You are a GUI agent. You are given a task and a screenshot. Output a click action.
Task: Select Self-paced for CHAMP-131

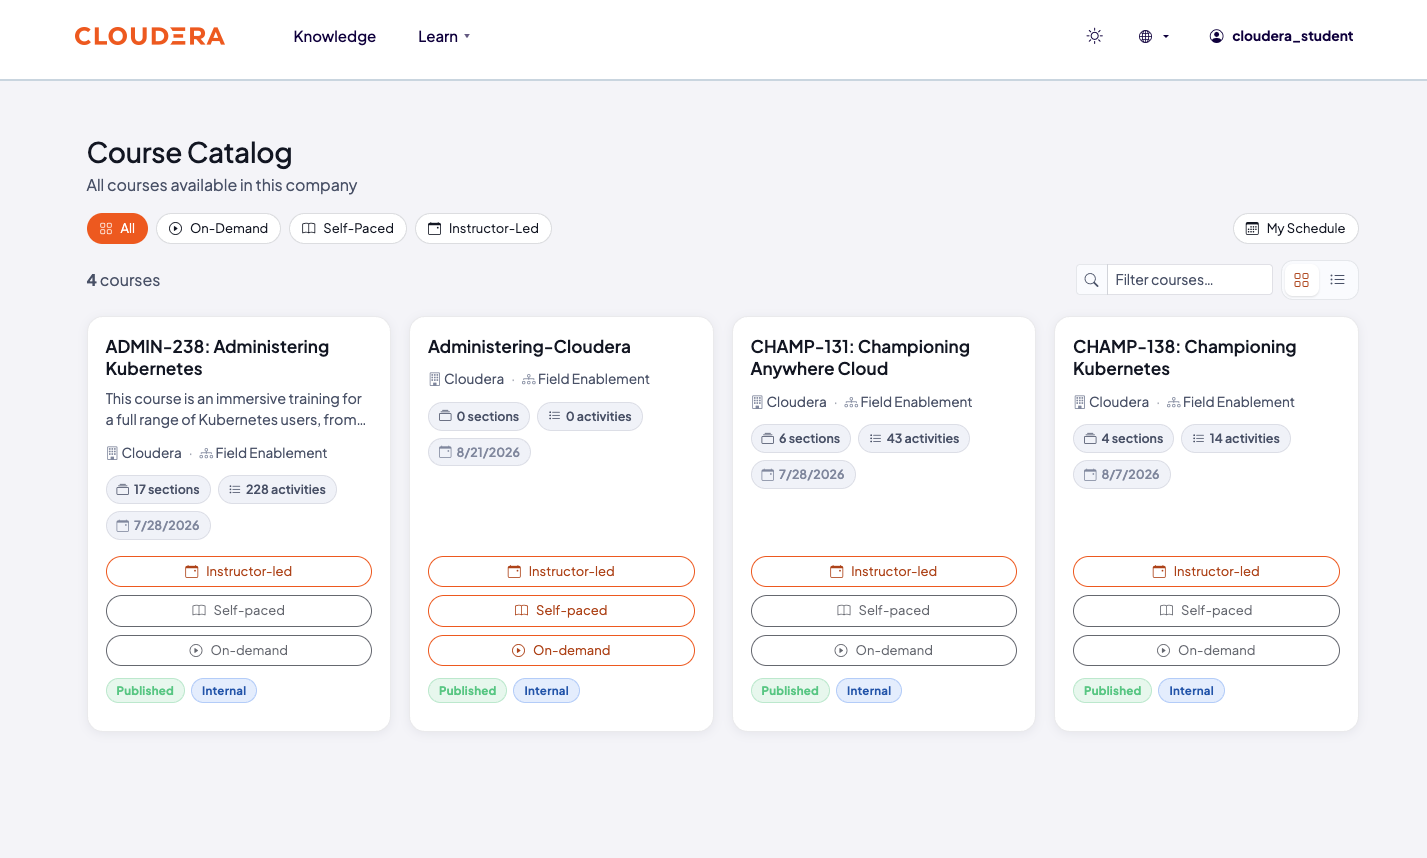pos(884,610)
